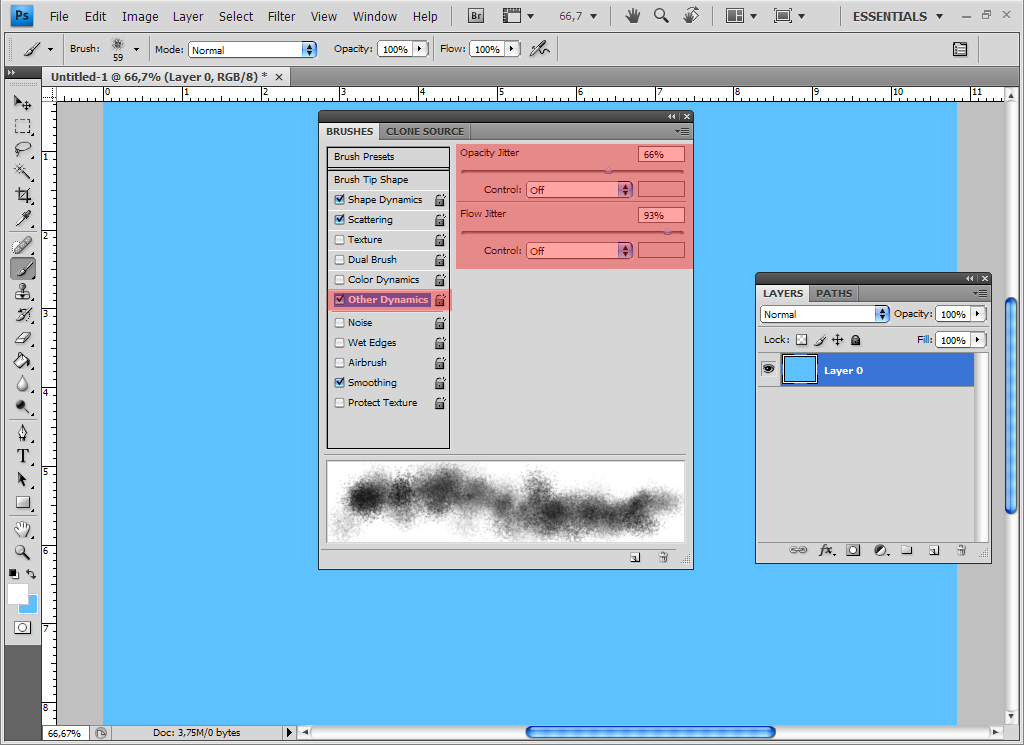Enable the Dual Brush checkbox

tap(340, 259)
